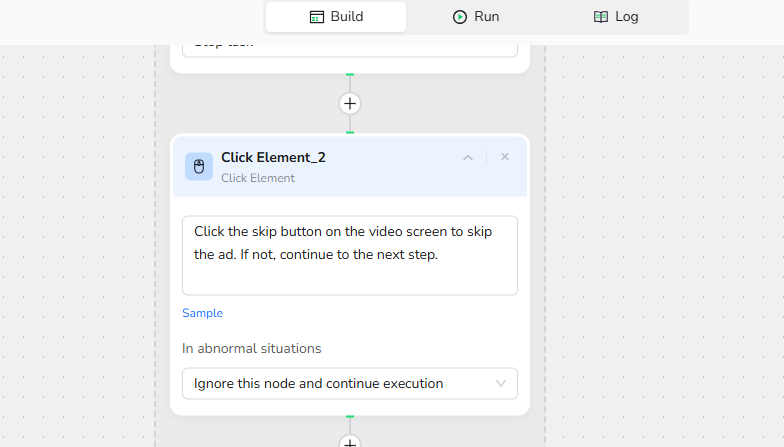This screenshot has width=784, height=447.
Task: Add a node above Click Element_2 using plus
Action: 349,103
